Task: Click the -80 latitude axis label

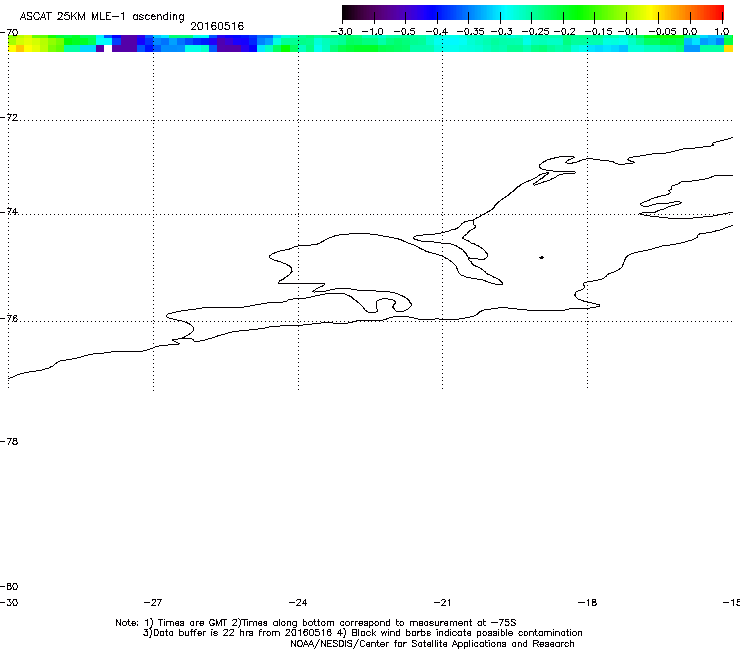Action: (x=9, y=586)
